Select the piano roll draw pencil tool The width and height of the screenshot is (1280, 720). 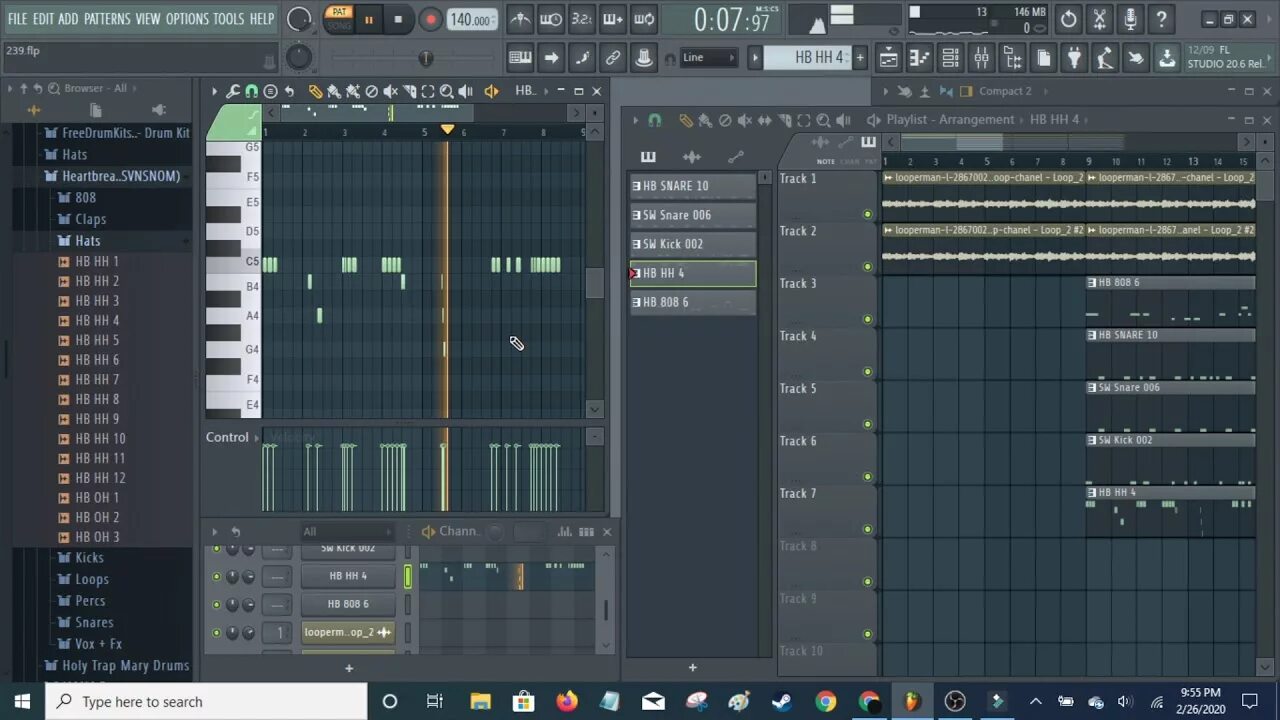tap(315, 91)
